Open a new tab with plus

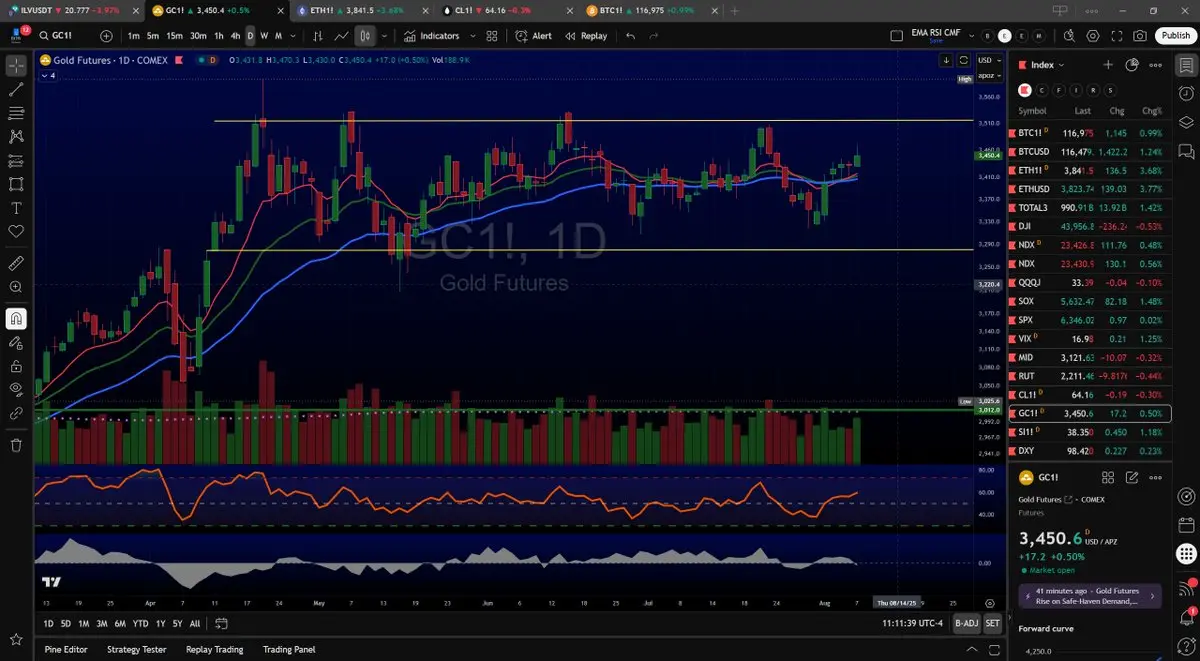[735, 10]
